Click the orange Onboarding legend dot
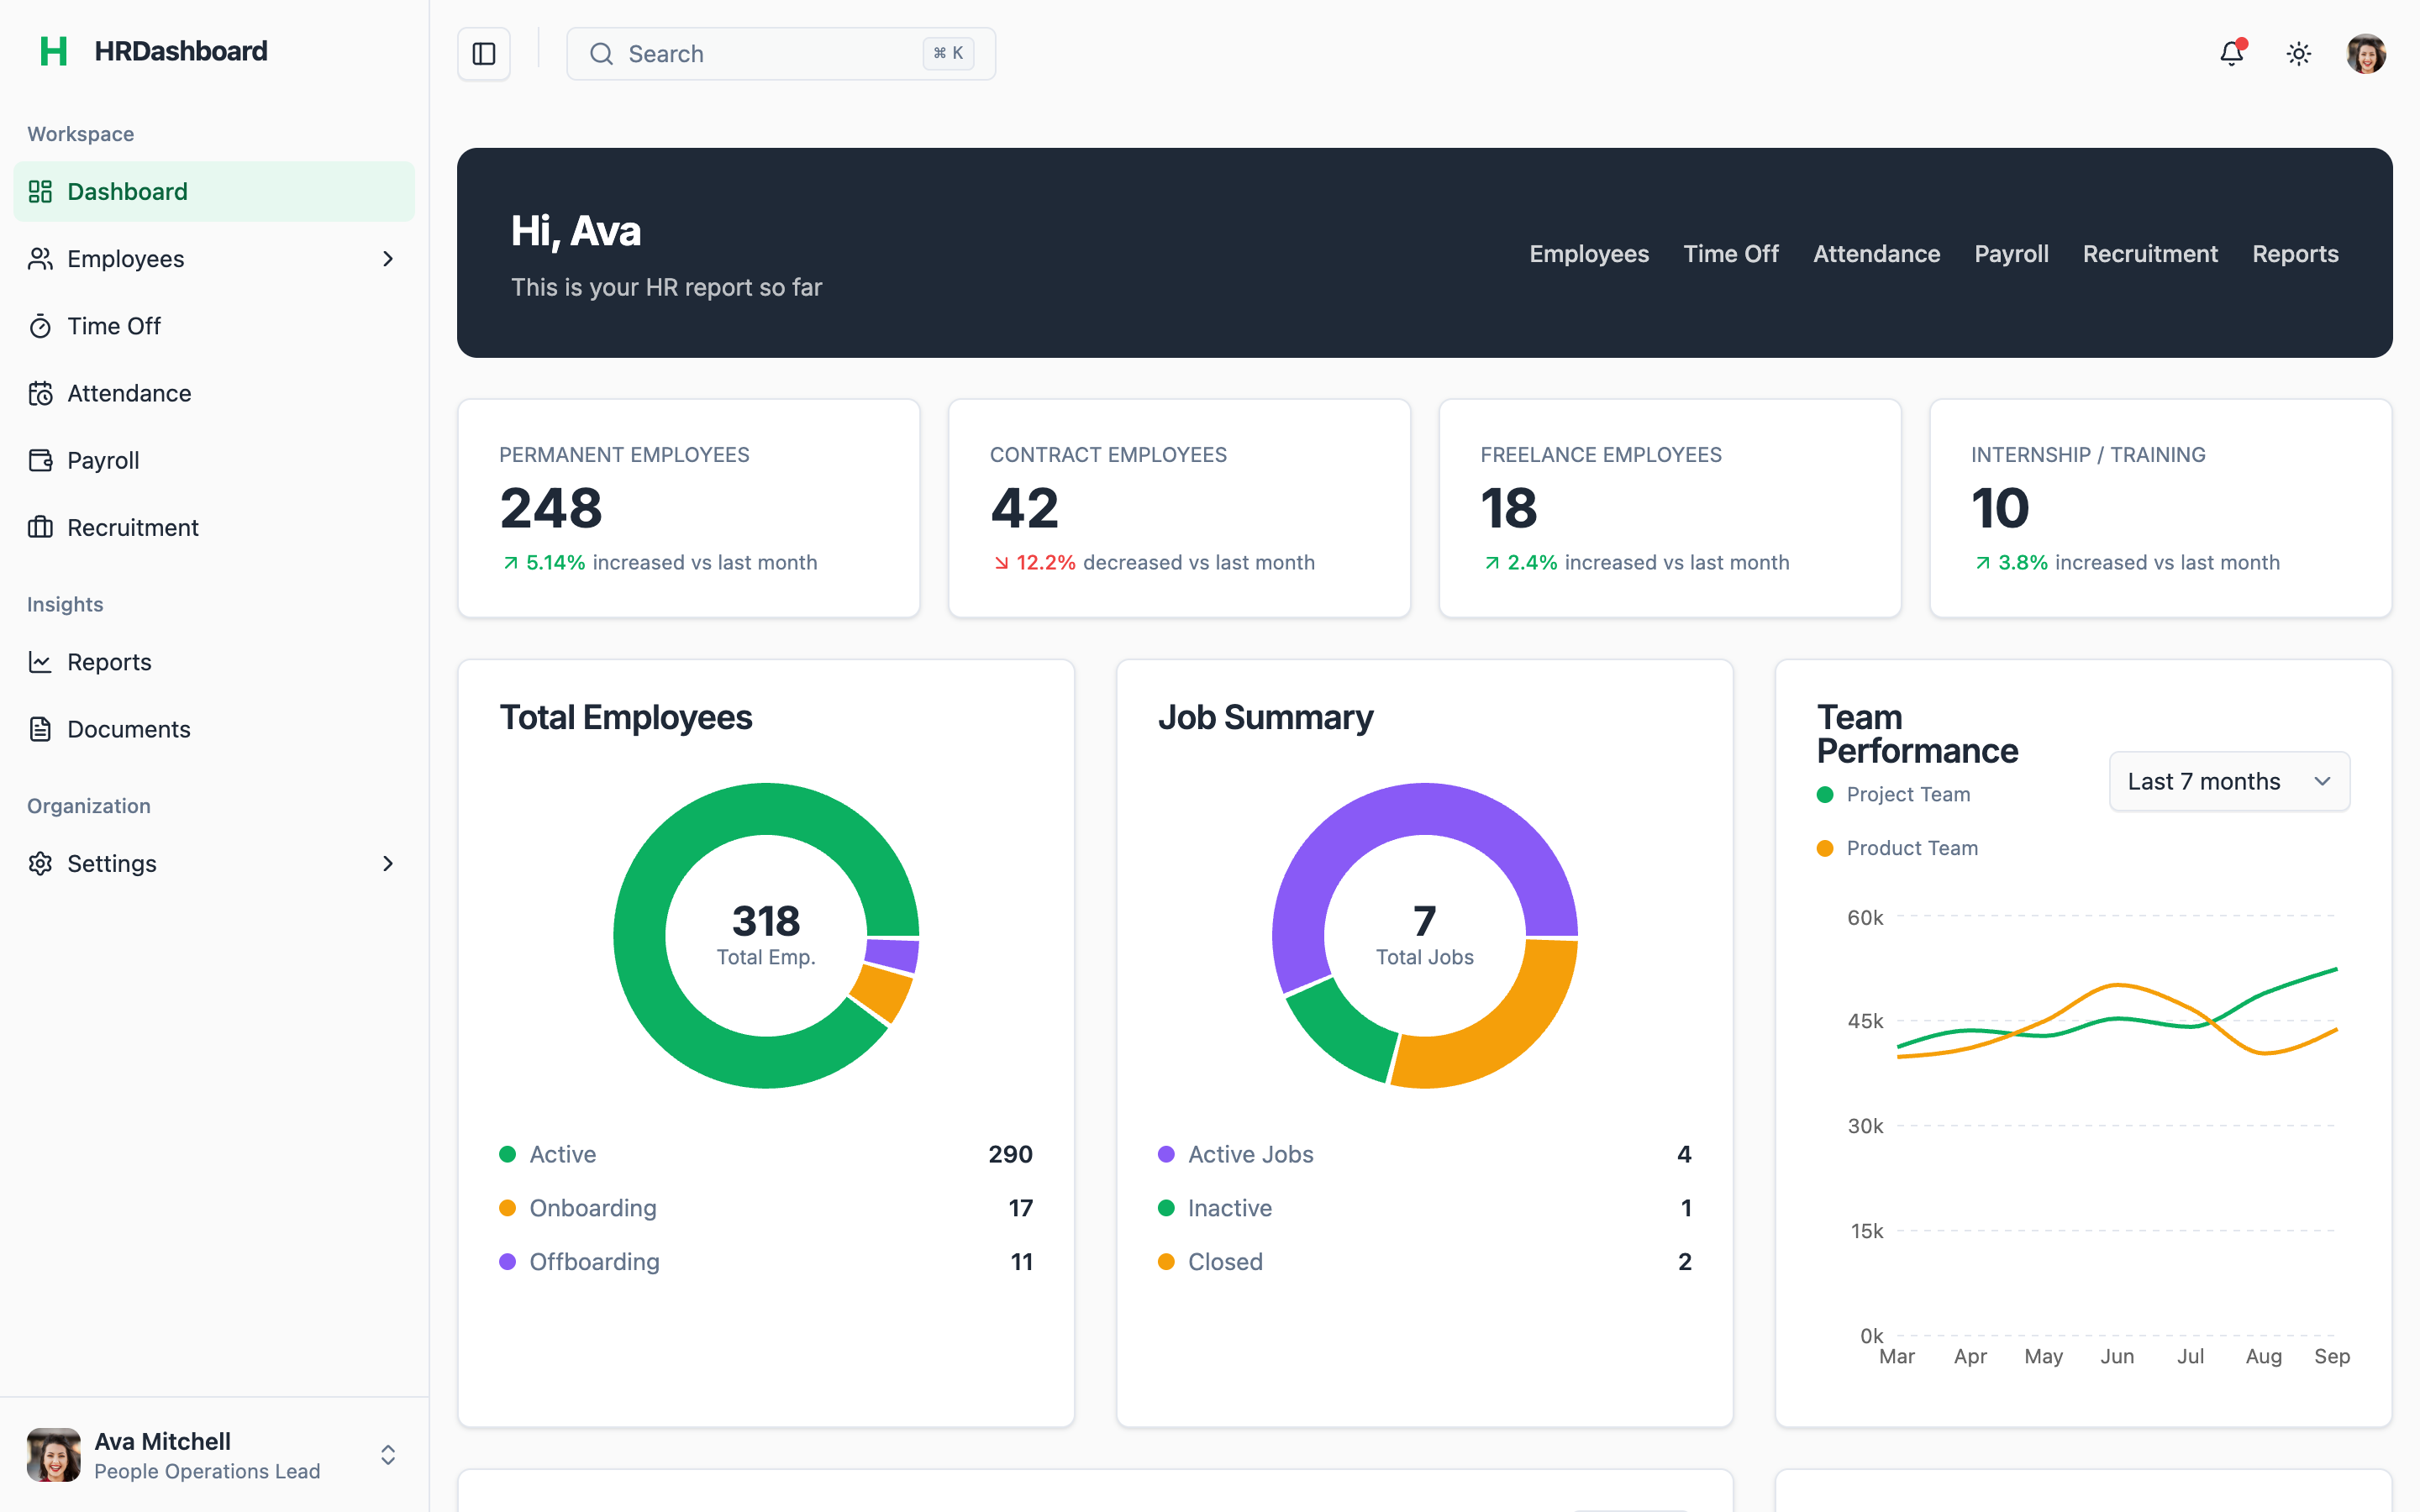 (507, 1208)
